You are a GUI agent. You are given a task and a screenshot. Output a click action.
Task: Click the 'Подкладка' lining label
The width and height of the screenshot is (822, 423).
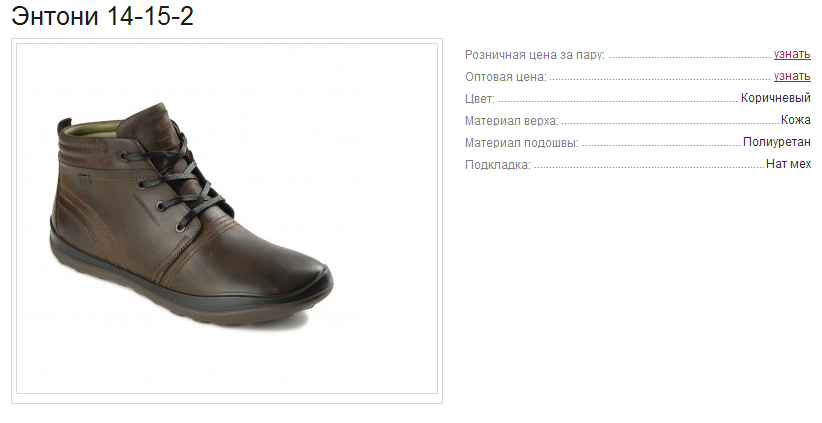click(497, 165)
